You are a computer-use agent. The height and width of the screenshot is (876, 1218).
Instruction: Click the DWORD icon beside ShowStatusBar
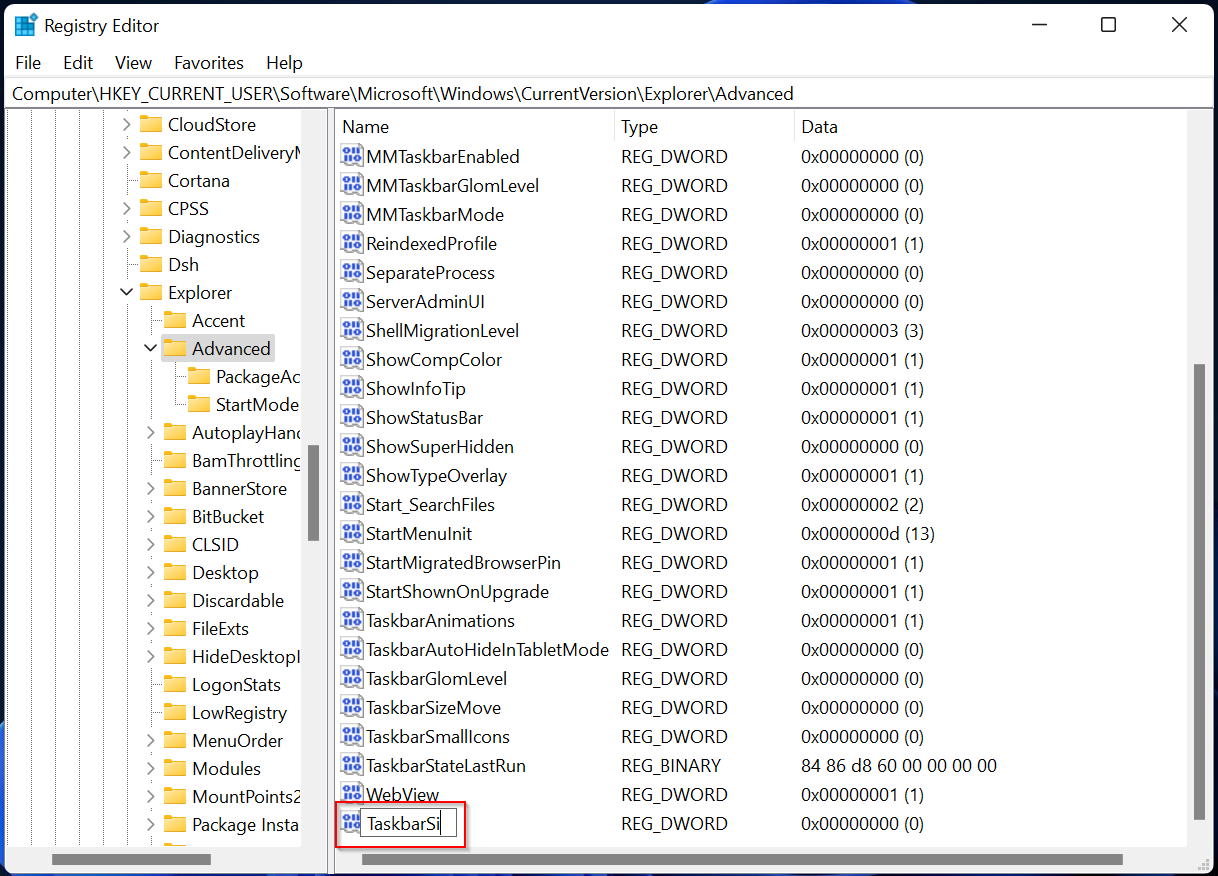351,417
